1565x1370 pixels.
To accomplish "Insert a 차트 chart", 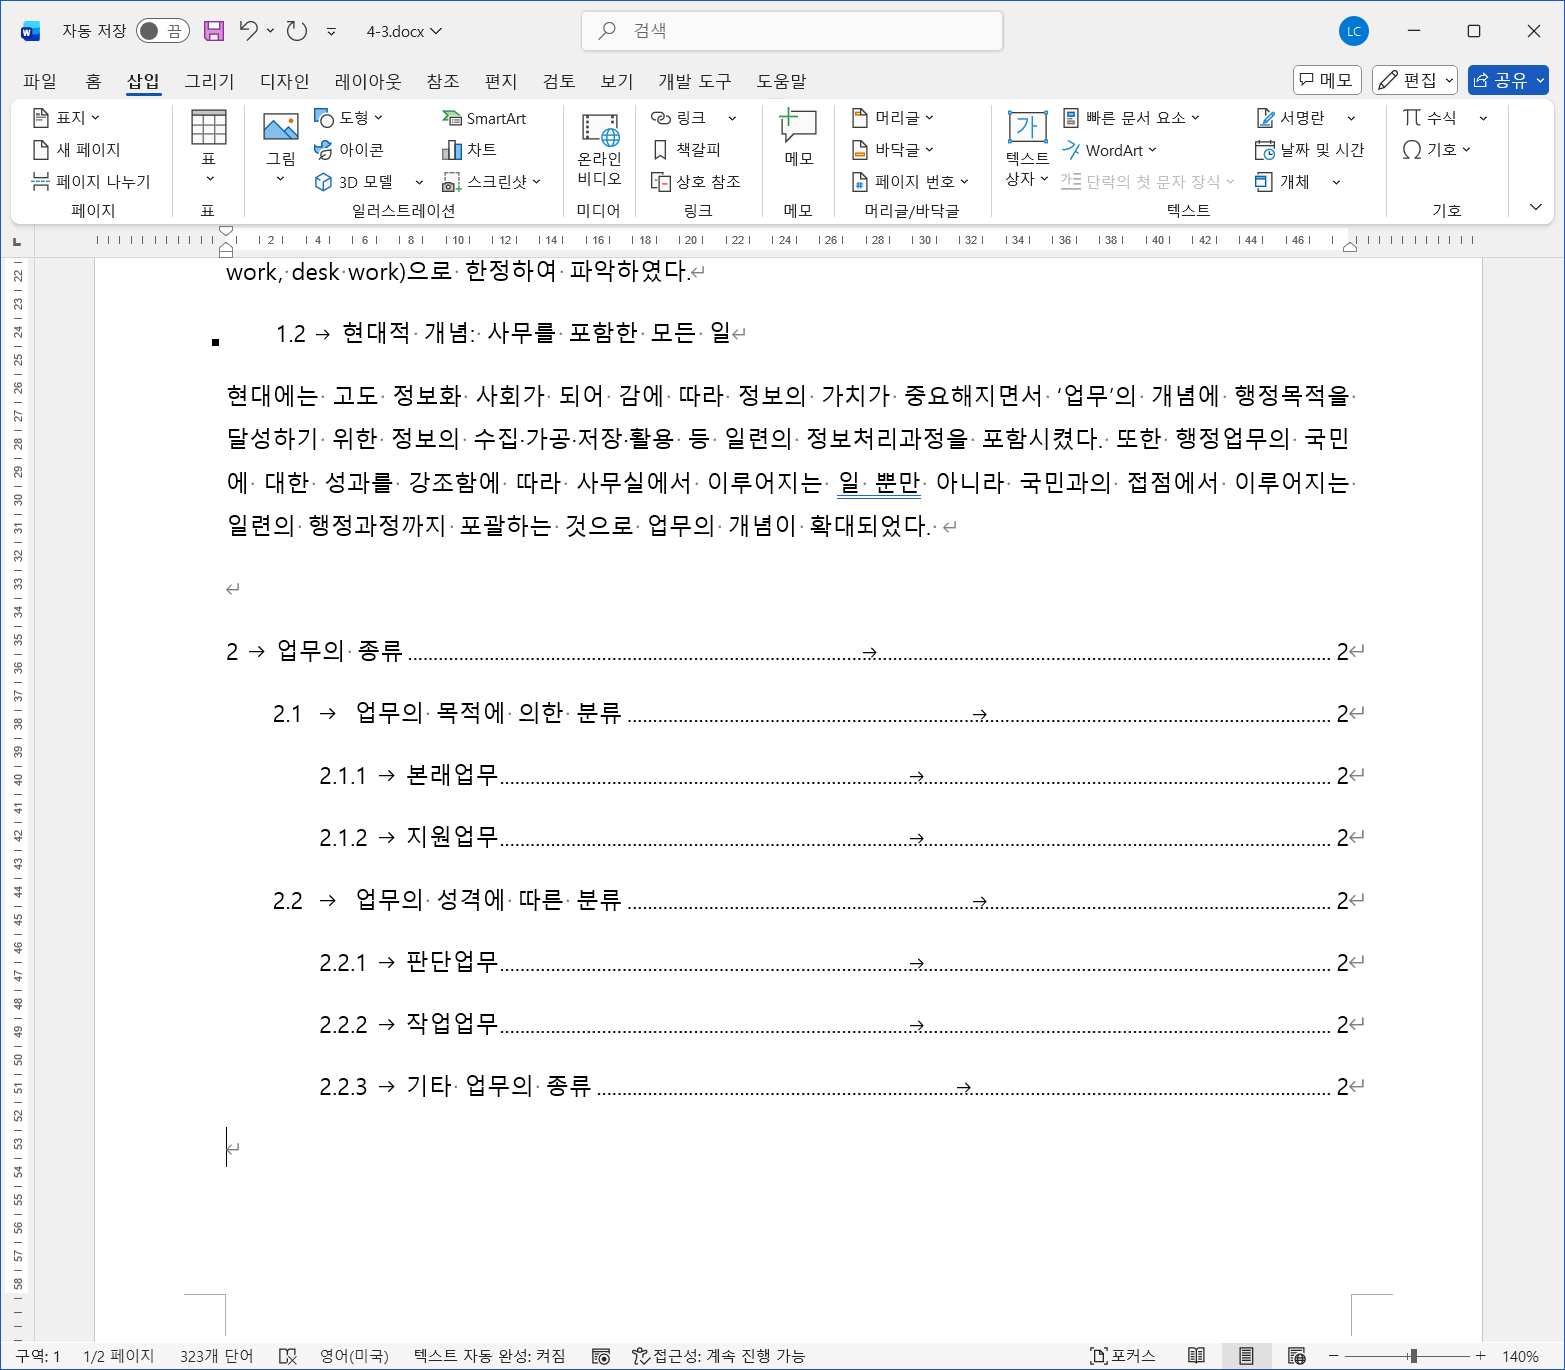I will click(x=469, y=150).
